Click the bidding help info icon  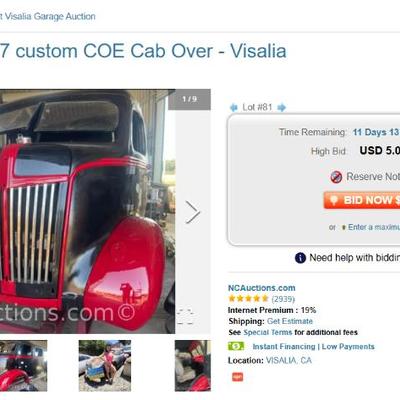tap(300, 258)
